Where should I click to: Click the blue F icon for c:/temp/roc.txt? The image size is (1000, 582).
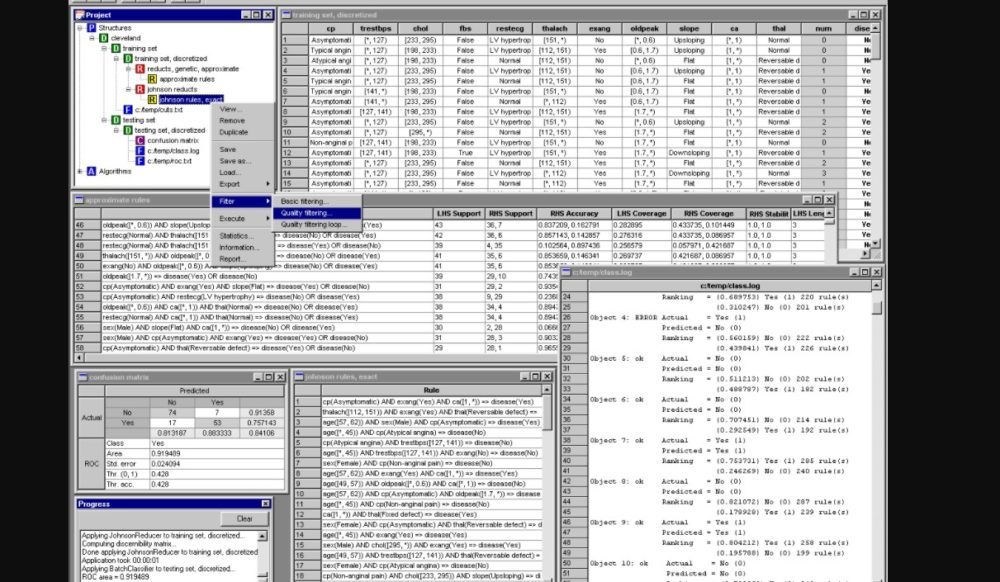139,160
